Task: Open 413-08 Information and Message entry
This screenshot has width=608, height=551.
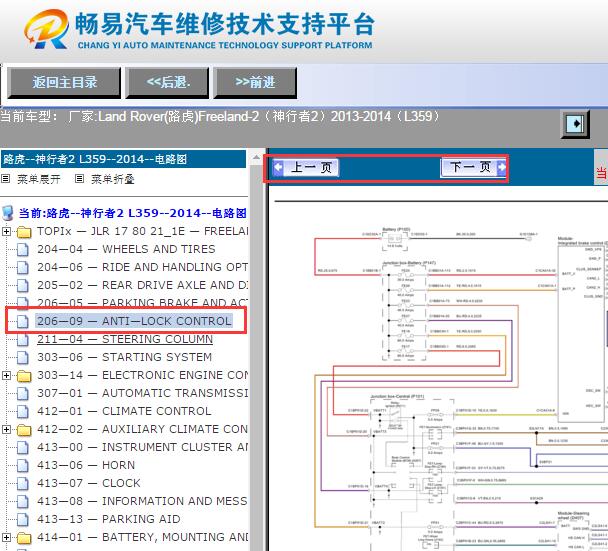Action: 142,501
